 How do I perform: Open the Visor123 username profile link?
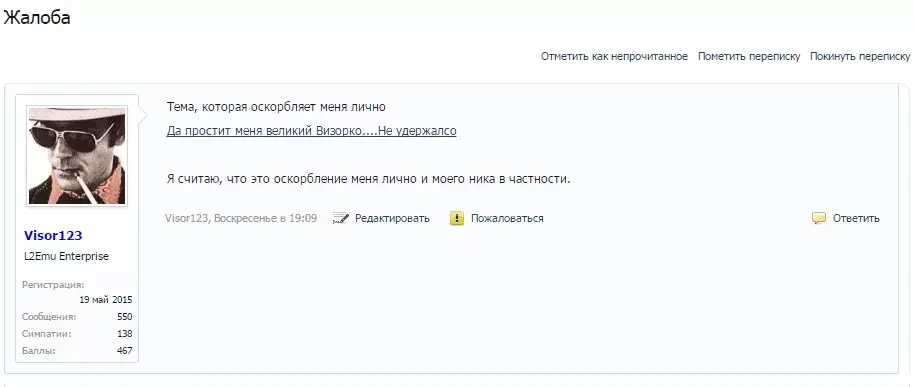(x=53, y=235)
